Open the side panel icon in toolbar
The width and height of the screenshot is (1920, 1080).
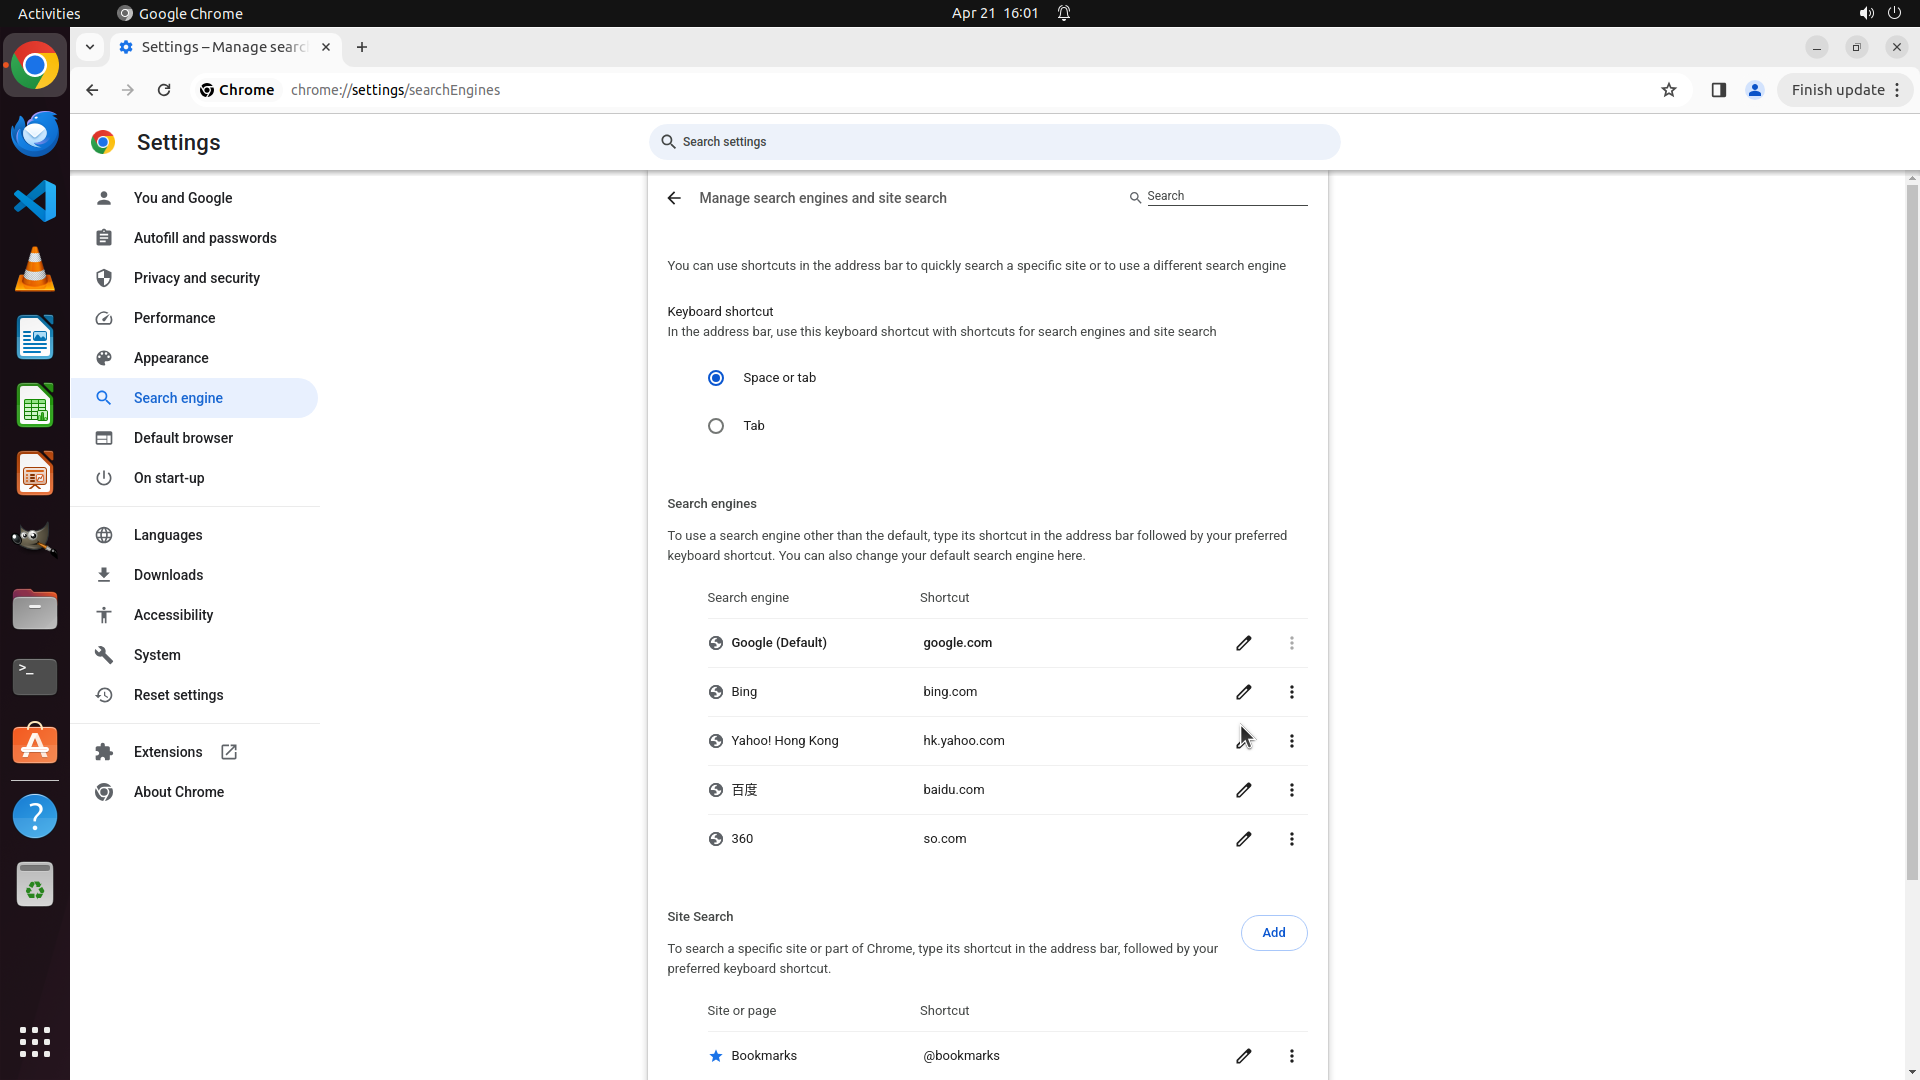pyautogui.click(x=1718, y=90)
